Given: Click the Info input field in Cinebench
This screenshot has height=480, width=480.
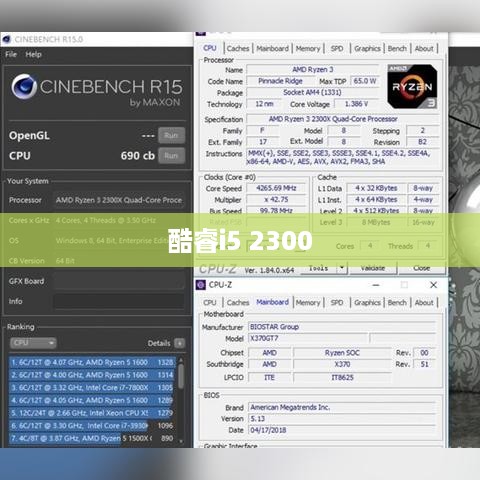Looking at the screenshot, I should [x=119, y=301].
